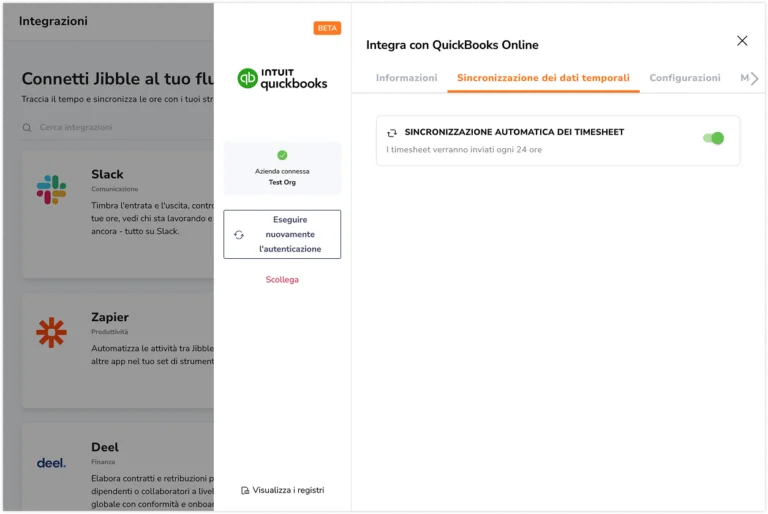Image resolution: width=768 pixels, height=514 pixels.
Task: Click the Azienda connessa label
Action: coord(282,171)
